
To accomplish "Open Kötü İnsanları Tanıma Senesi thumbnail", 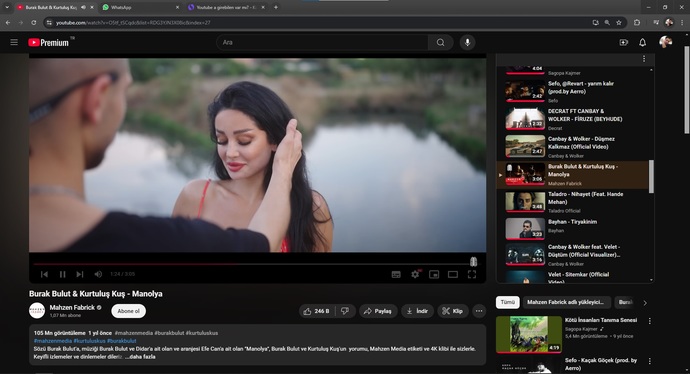I will [x=529, y=334].
